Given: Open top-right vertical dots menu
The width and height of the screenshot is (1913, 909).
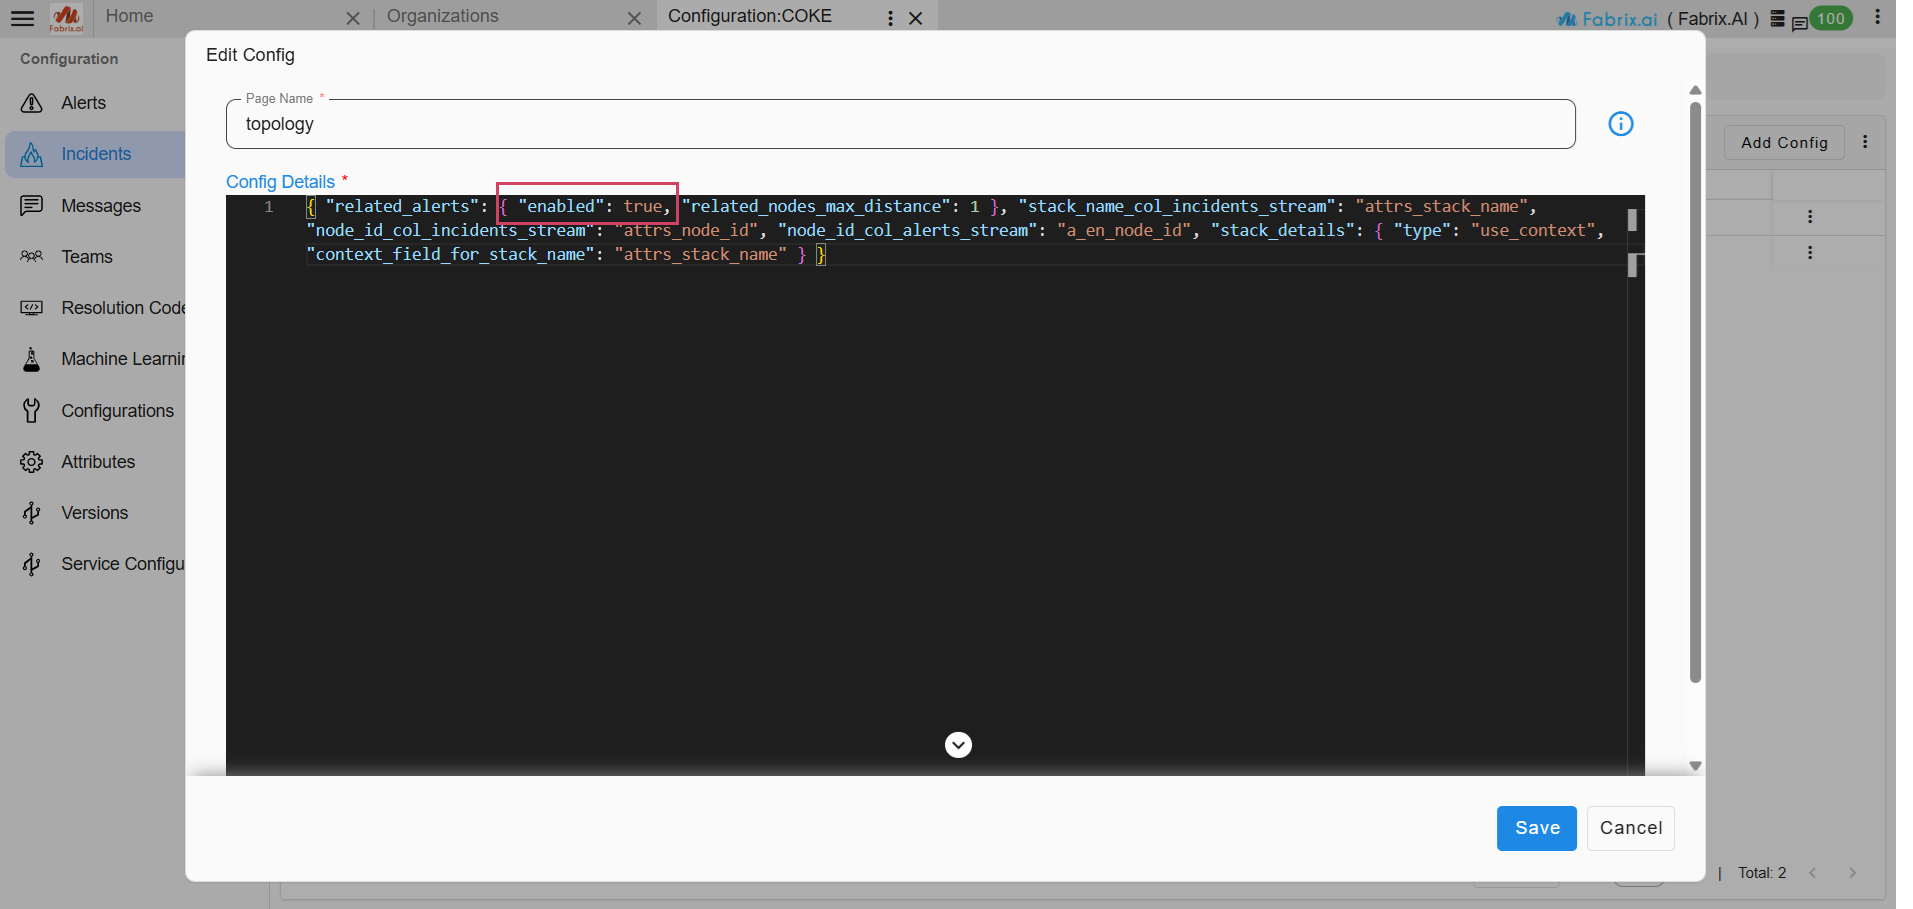Looking at the screenshot, I should (1878, 17).
